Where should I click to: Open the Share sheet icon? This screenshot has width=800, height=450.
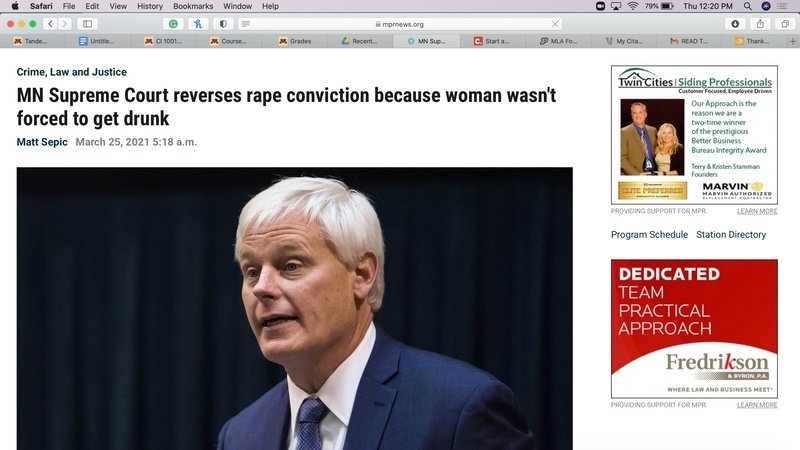760,24
